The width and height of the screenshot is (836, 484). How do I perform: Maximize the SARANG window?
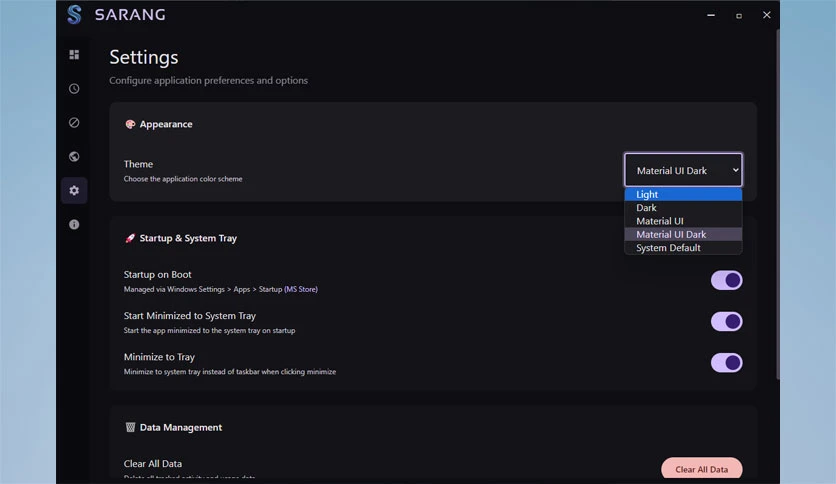pyautogui.click(x=738, y=15)
